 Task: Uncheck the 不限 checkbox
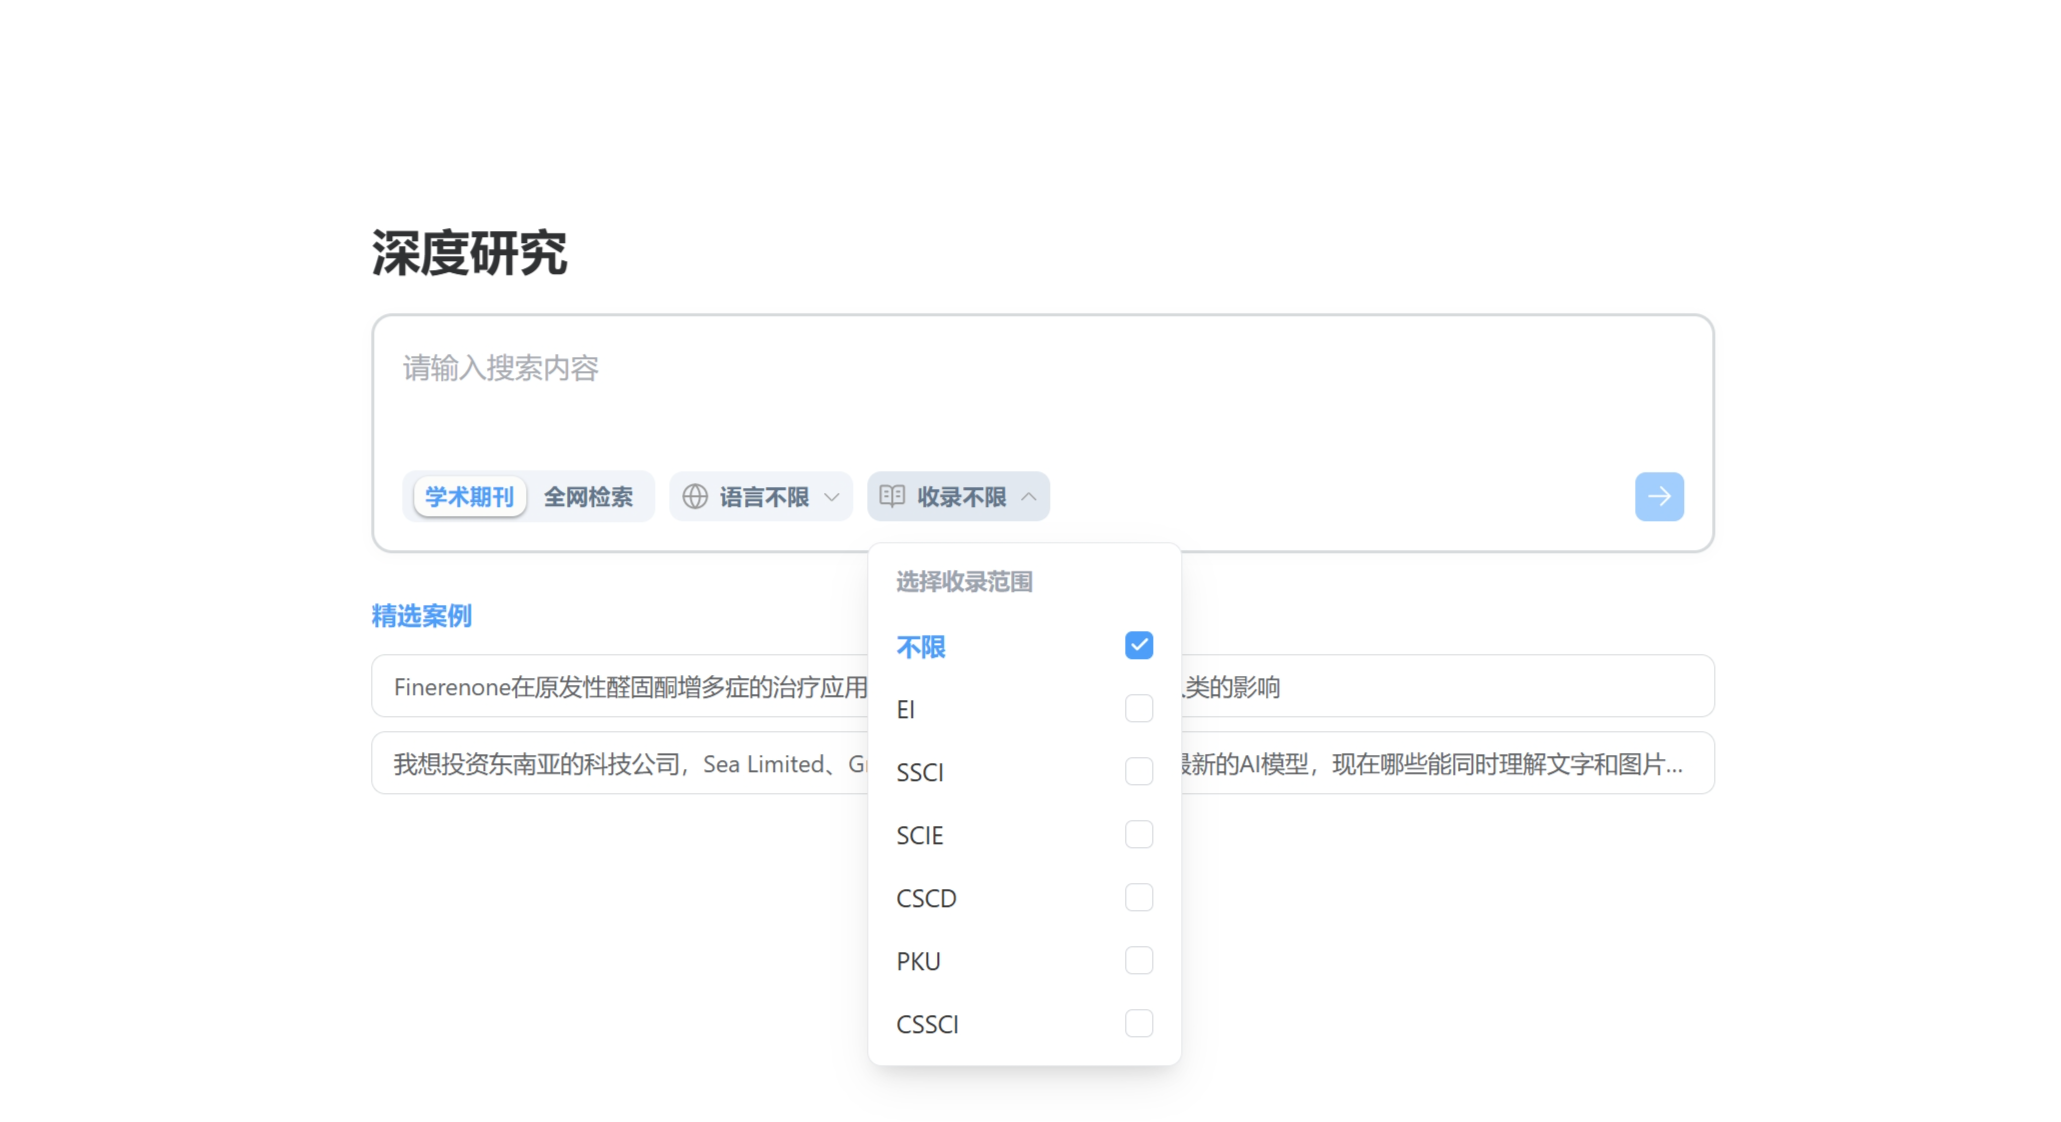point(1139,645)
